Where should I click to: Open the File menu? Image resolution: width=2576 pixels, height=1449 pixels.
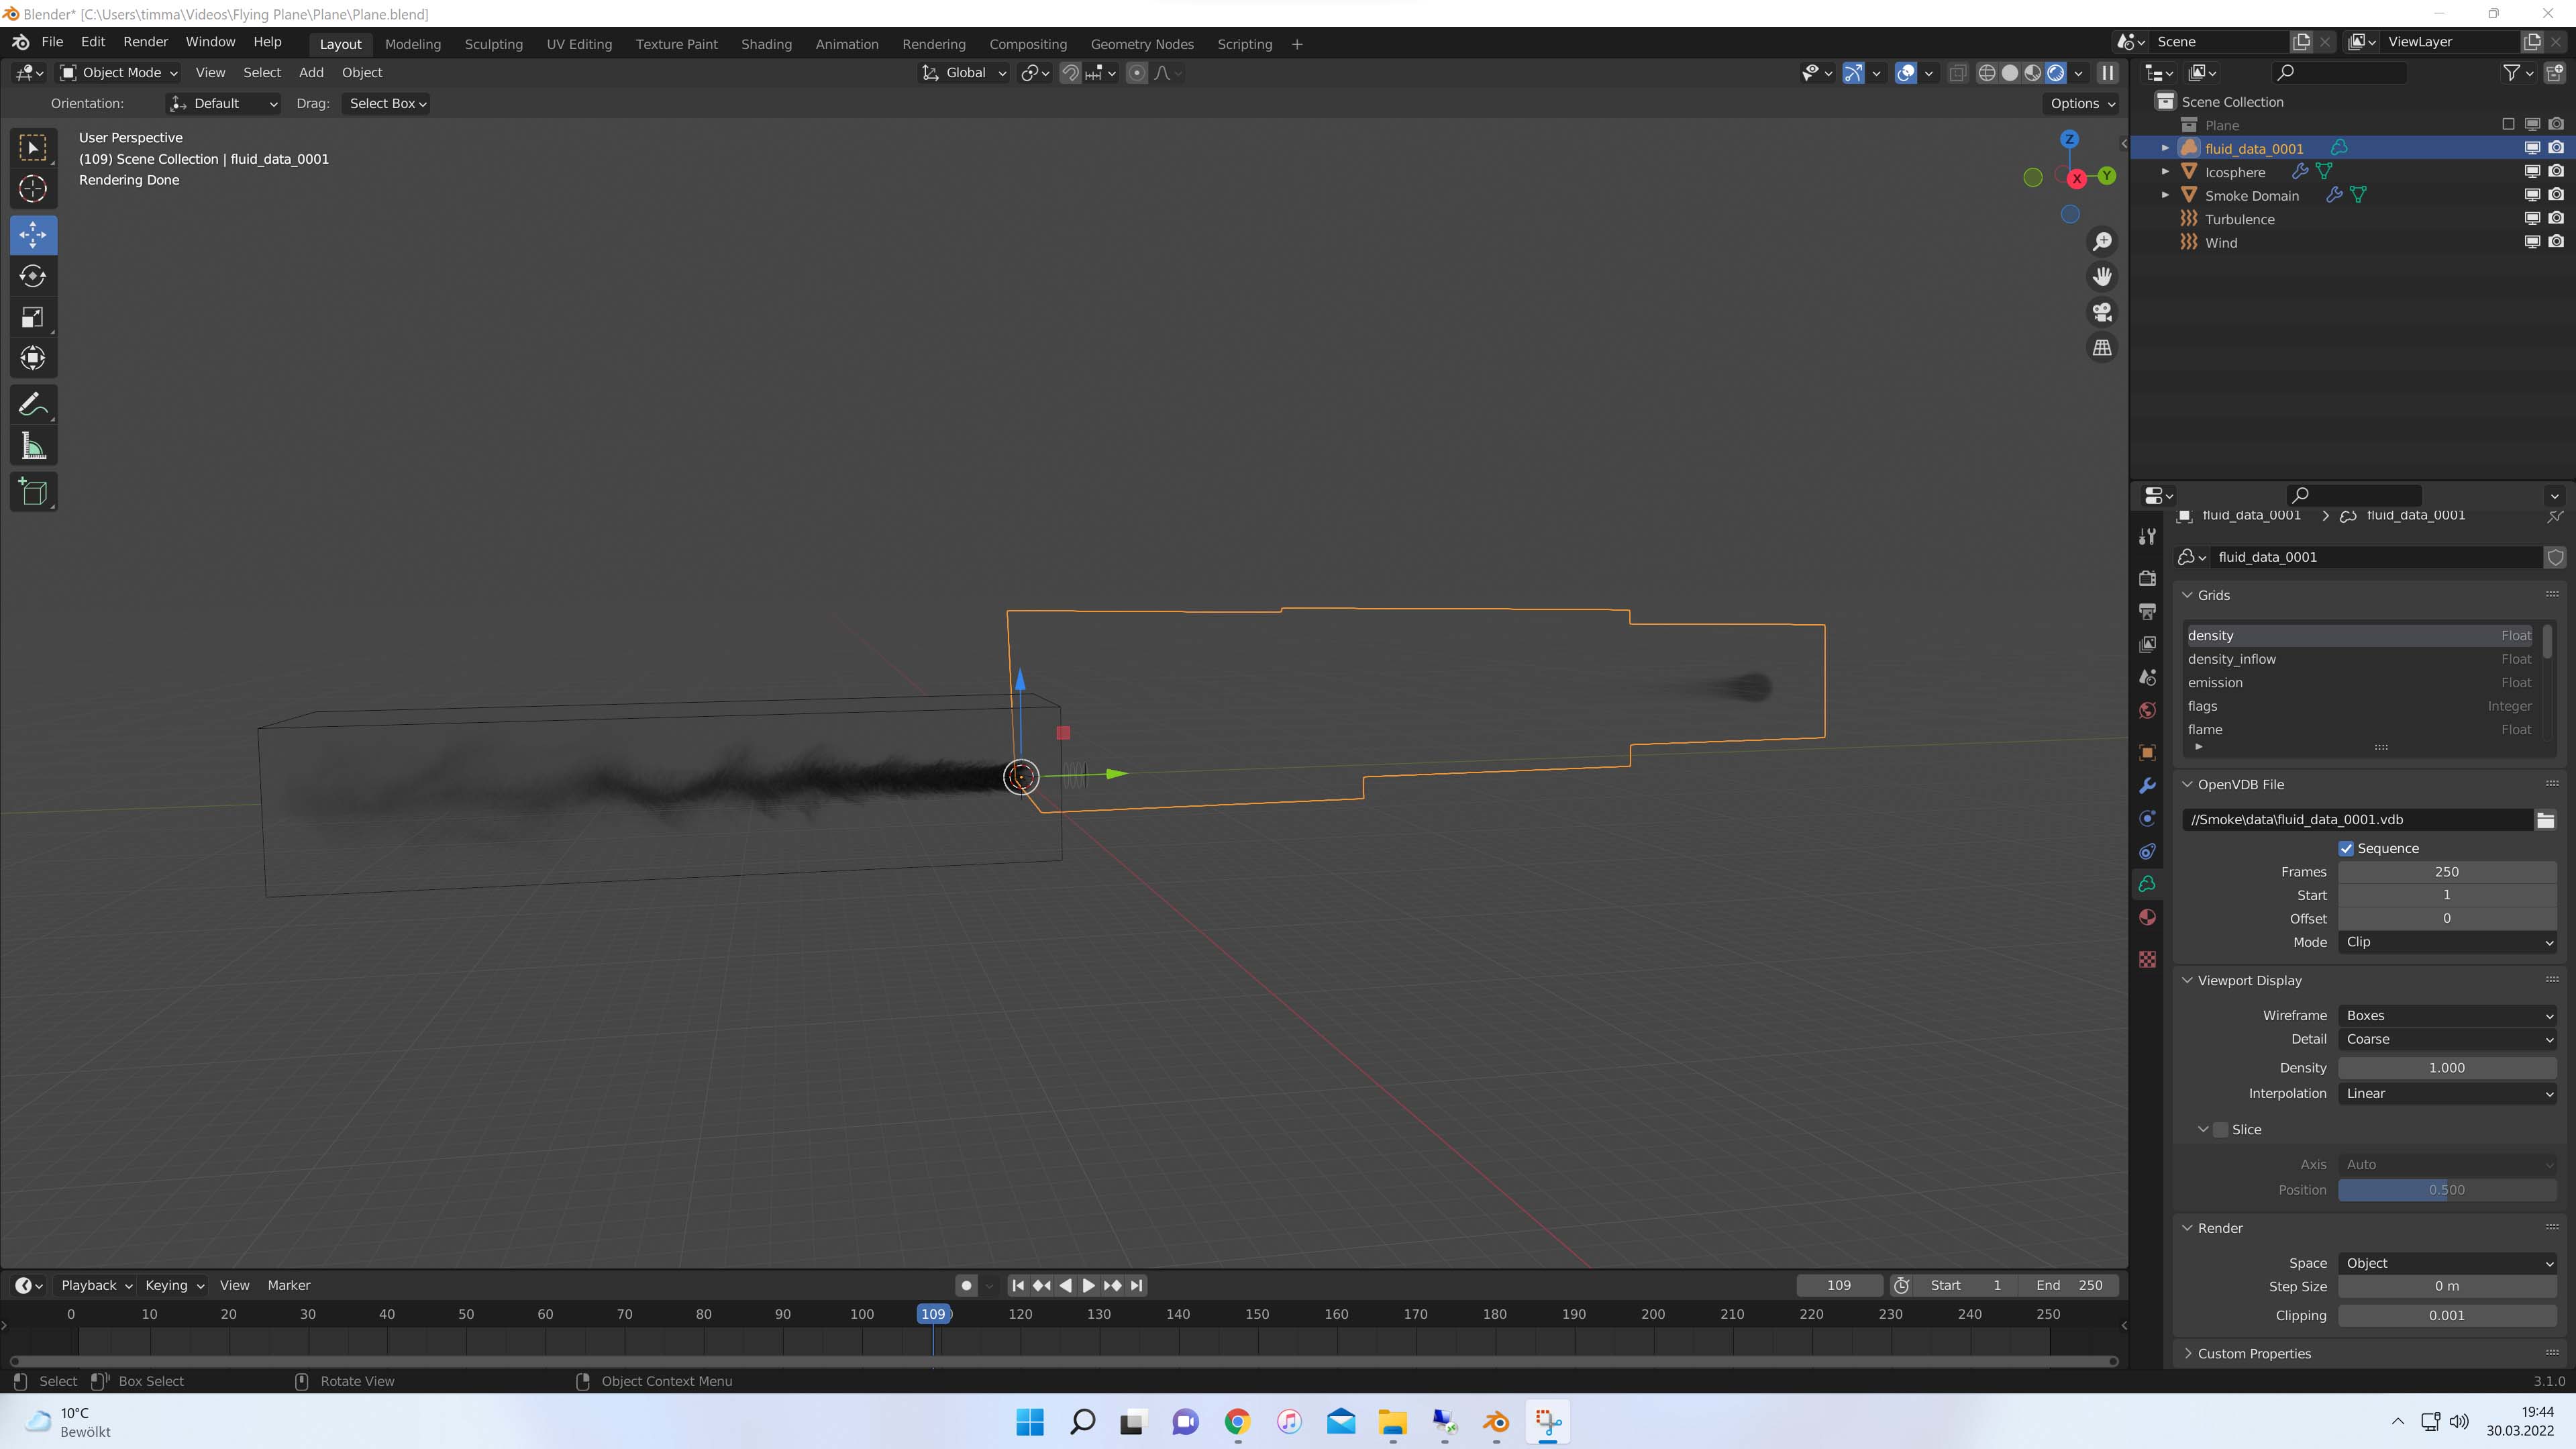[x=52, y=42]
